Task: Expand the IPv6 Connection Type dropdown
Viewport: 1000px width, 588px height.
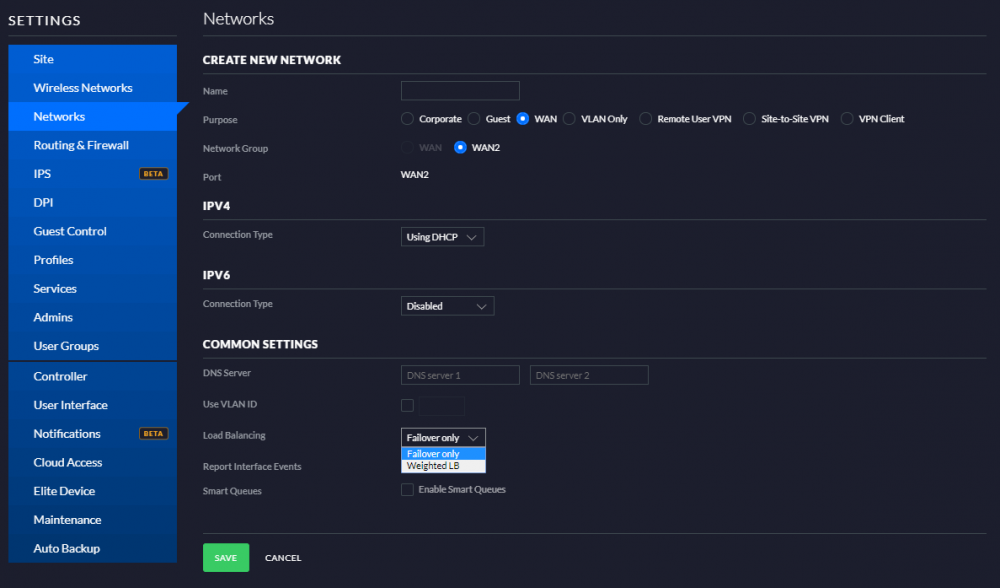Action: pos(447,306)
